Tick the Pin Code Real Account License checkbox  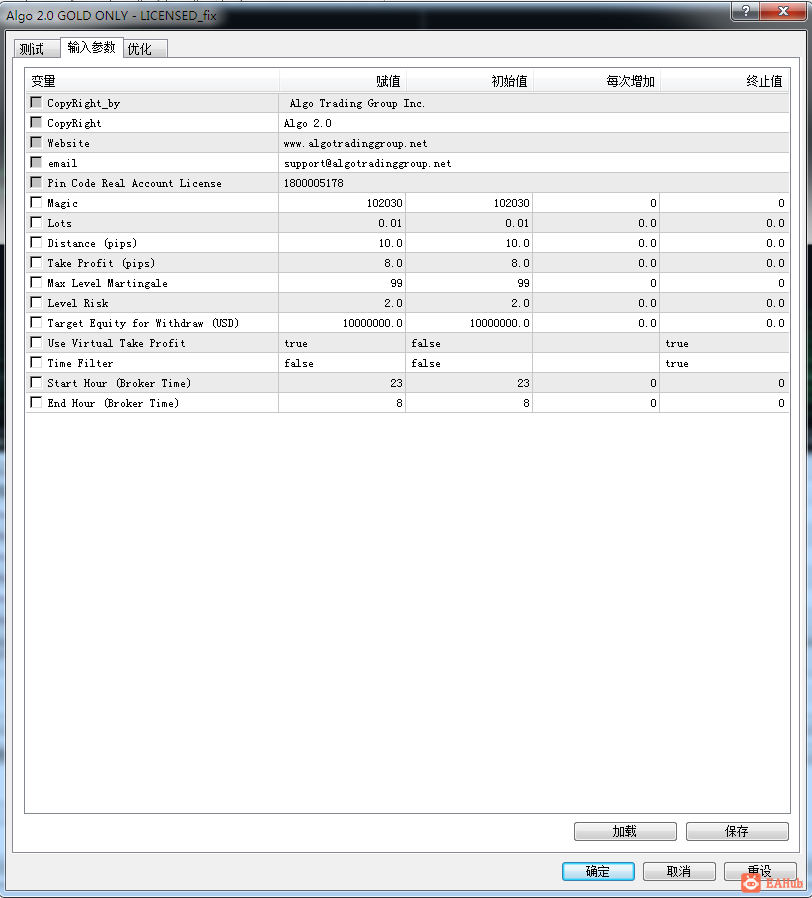(x=37, y=183)
